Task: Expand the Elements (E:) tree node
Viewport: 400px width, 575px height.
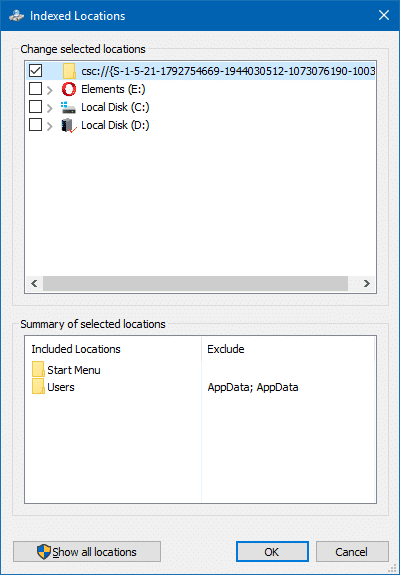Action: point(49,90)
